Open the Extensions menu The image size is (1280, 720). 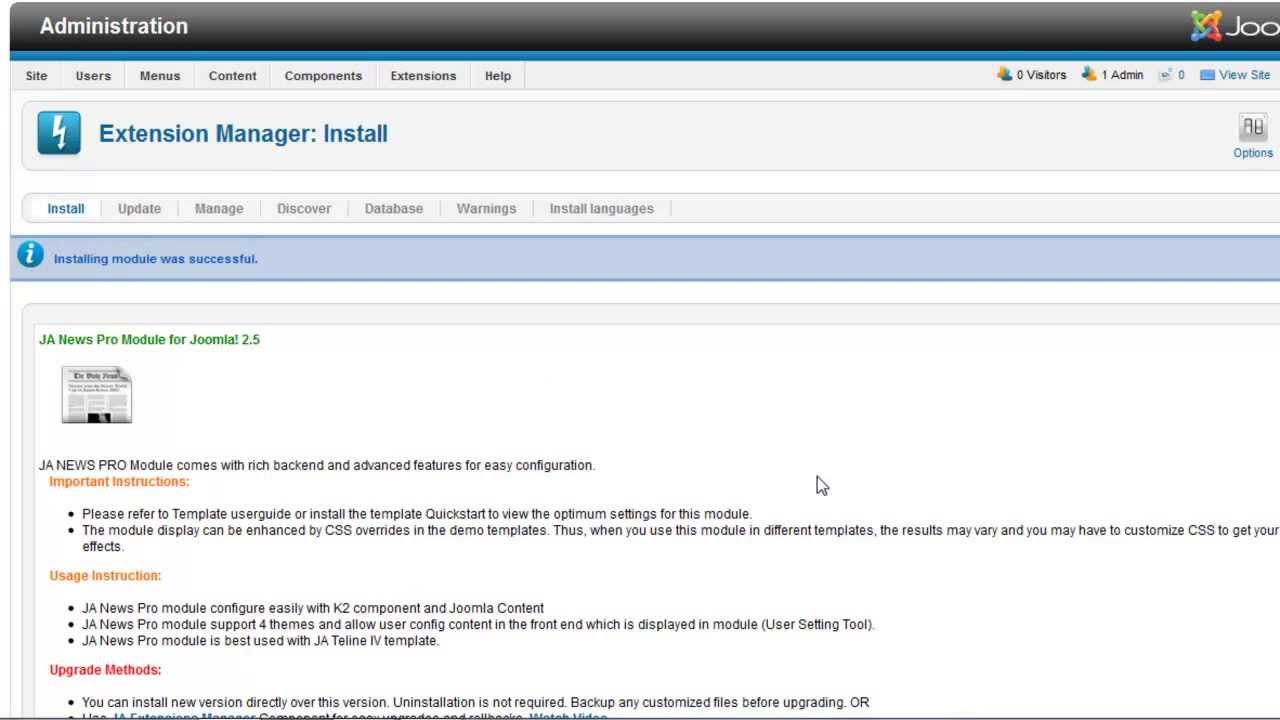423,76
